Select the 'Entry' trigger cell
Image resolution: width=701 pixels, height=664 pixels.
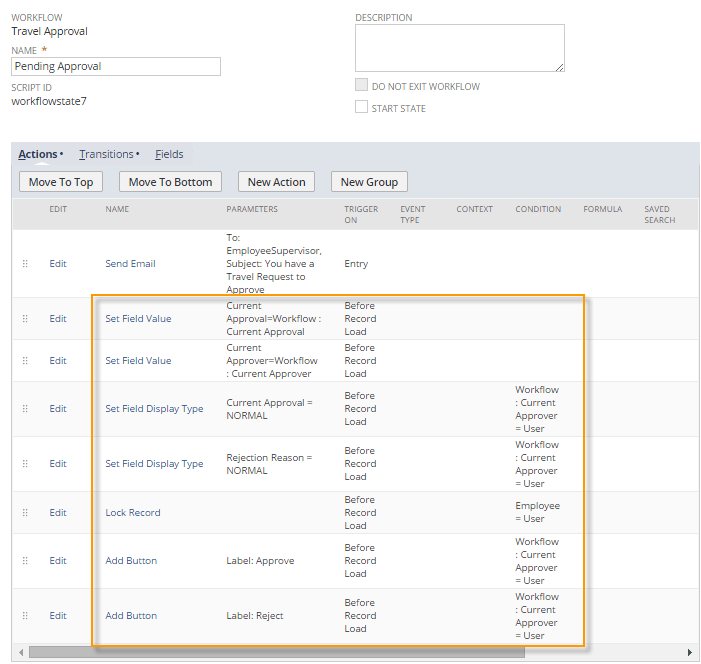tap(356, 264)
